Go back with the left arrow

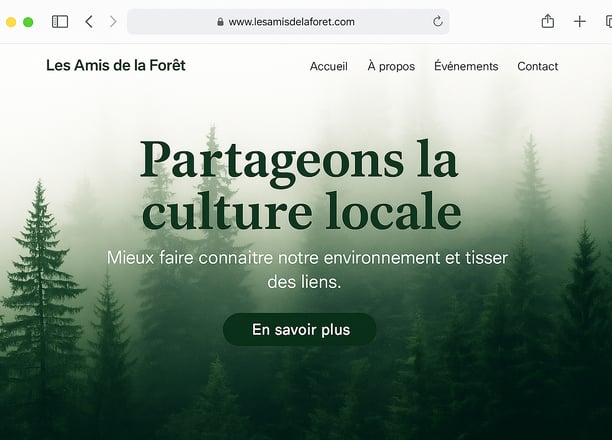(x=89, y=21)
